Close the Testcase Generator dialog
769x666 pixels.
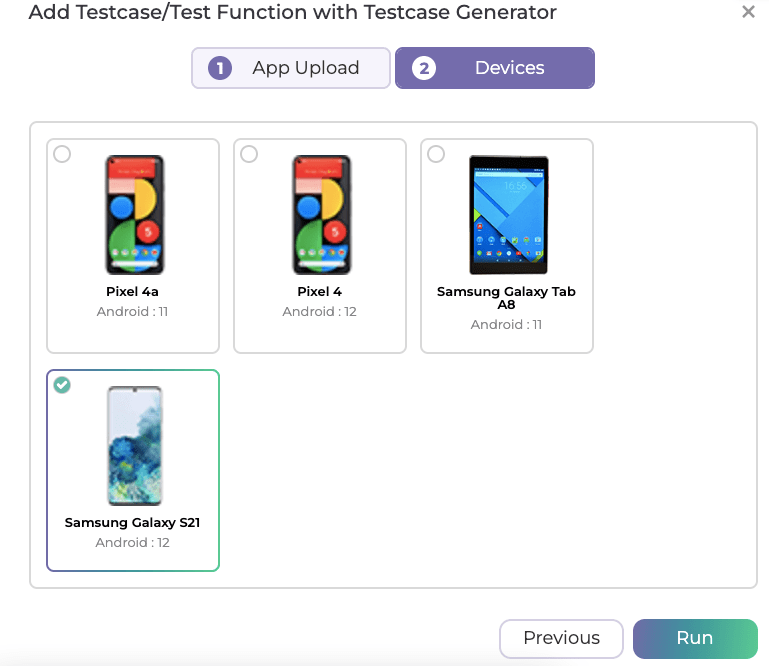tap(748, 13)
